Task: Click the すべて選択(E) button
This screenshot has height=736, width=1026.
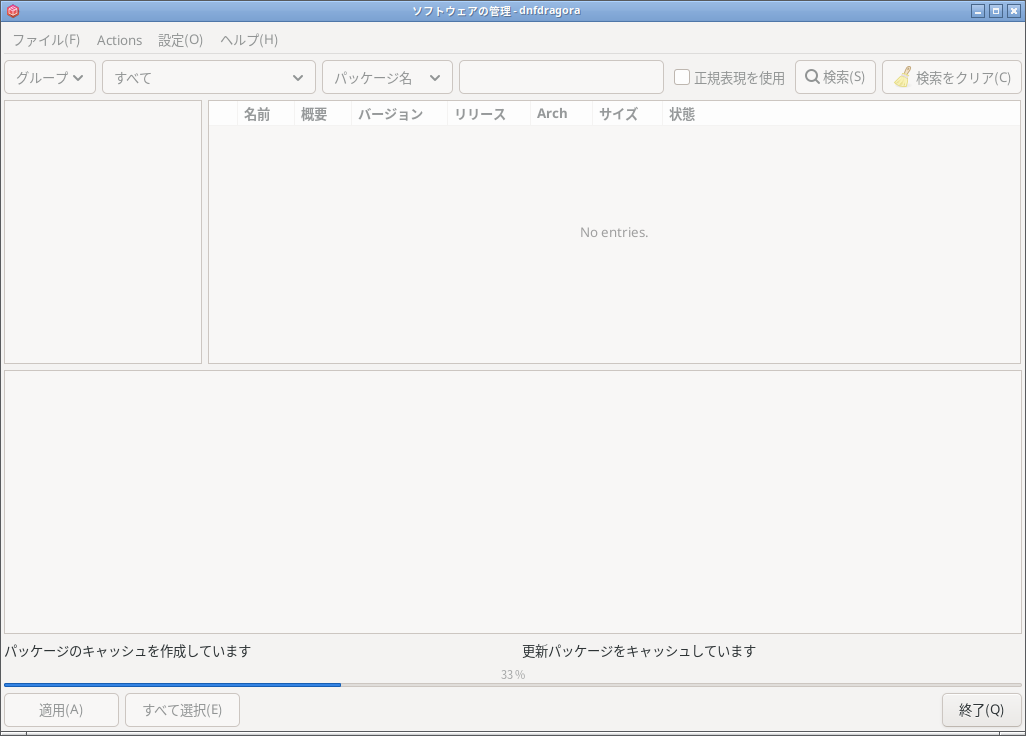Action: [x=182, y=710]
